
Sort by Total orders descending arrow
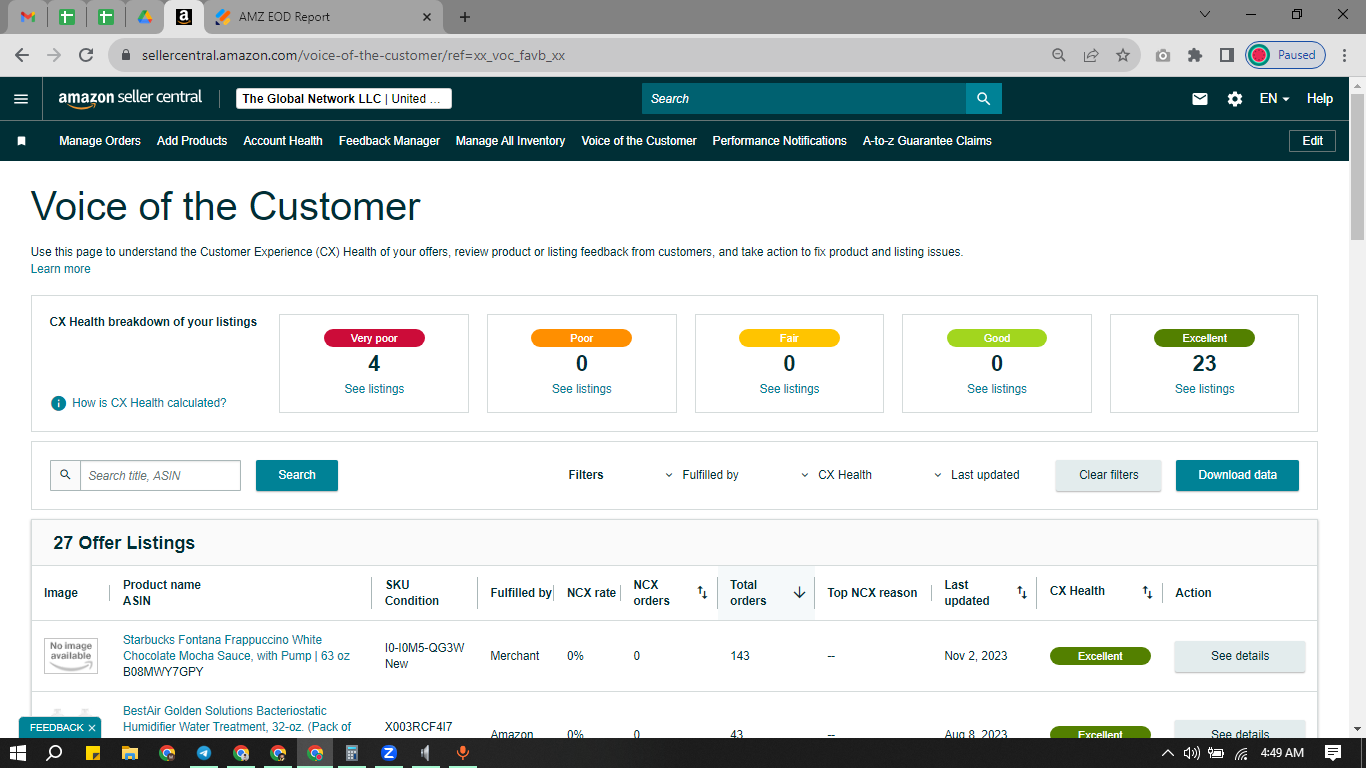click(x=799, y=593)
